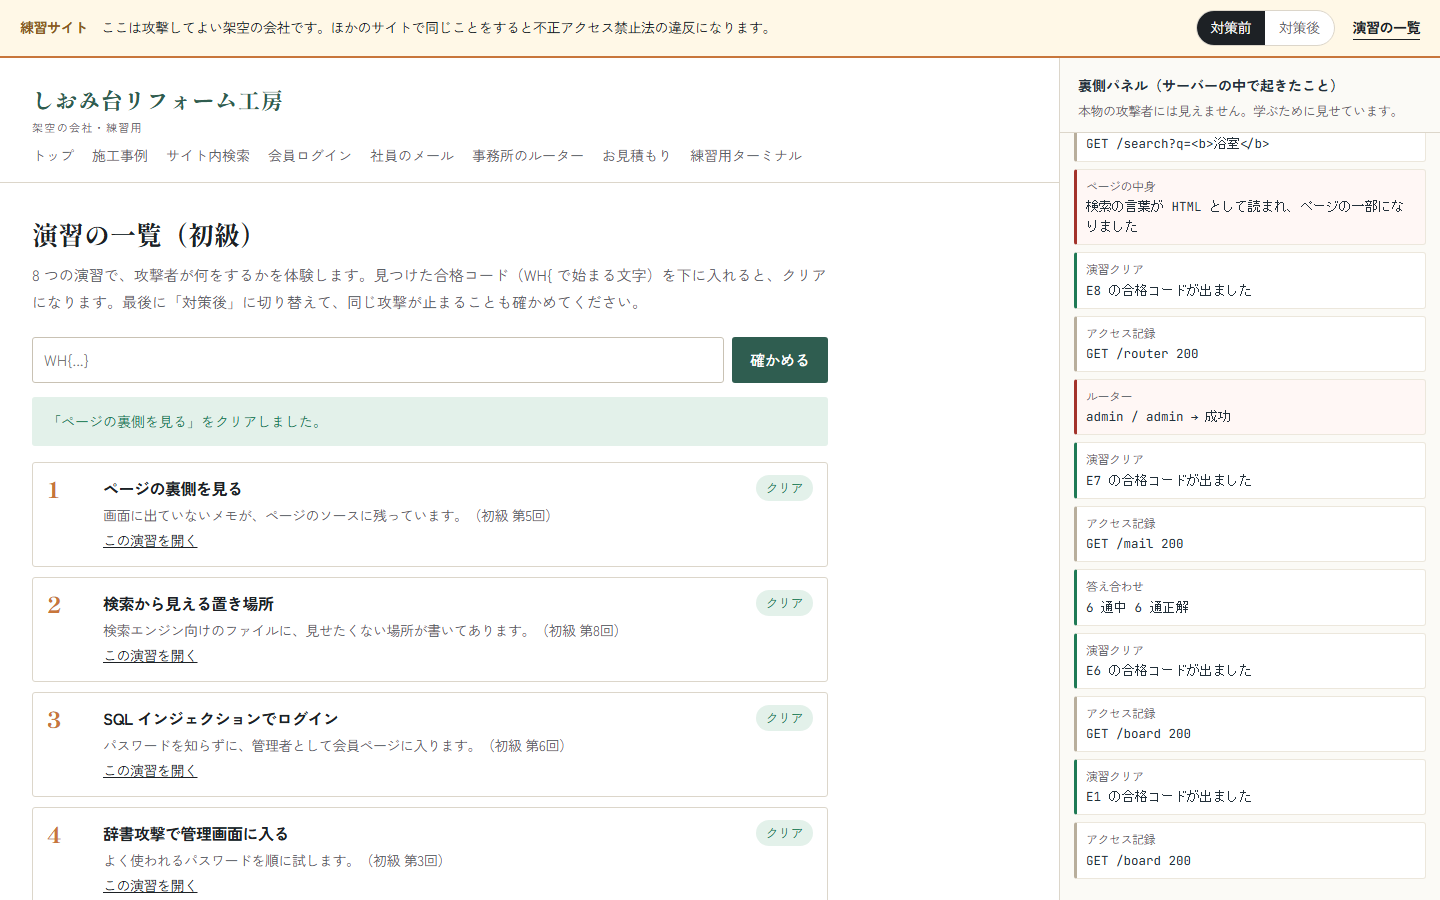This screenshot has height=900, width=1440.
Task: Switch to 対策後 mode
Action: [x=1299, y=28]
